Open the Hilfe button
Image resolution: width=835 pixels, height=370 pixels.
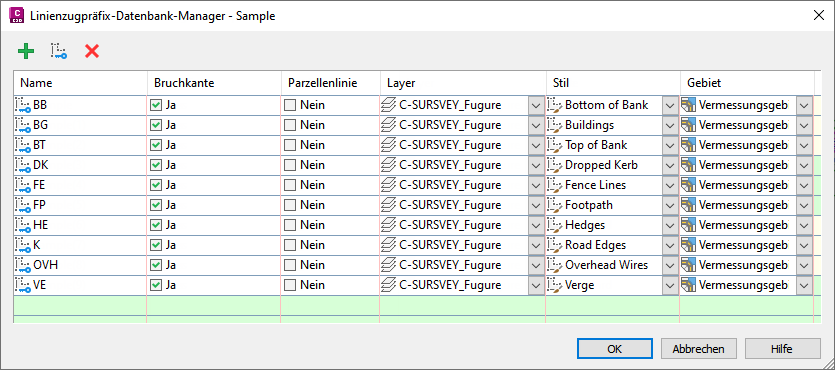coord(782,349)
